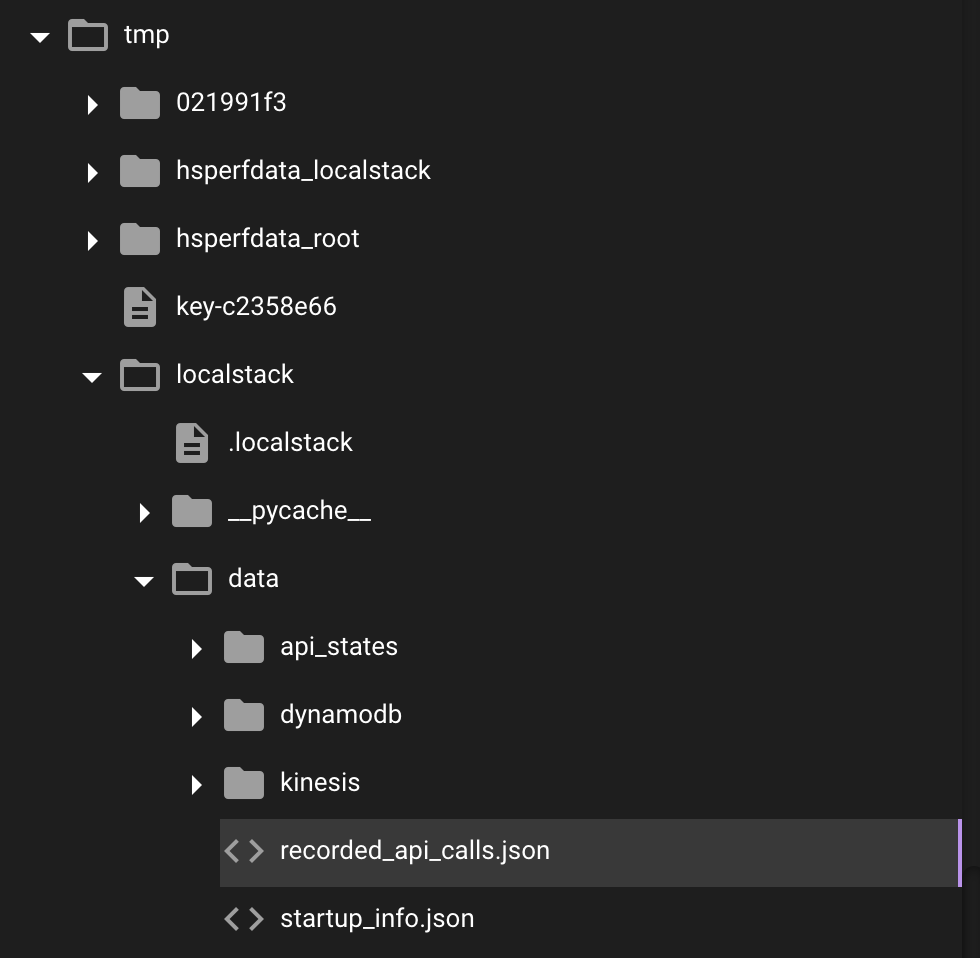980x958 pixels.
Task: Click the api_states folder icon
Action: point(244,647)
